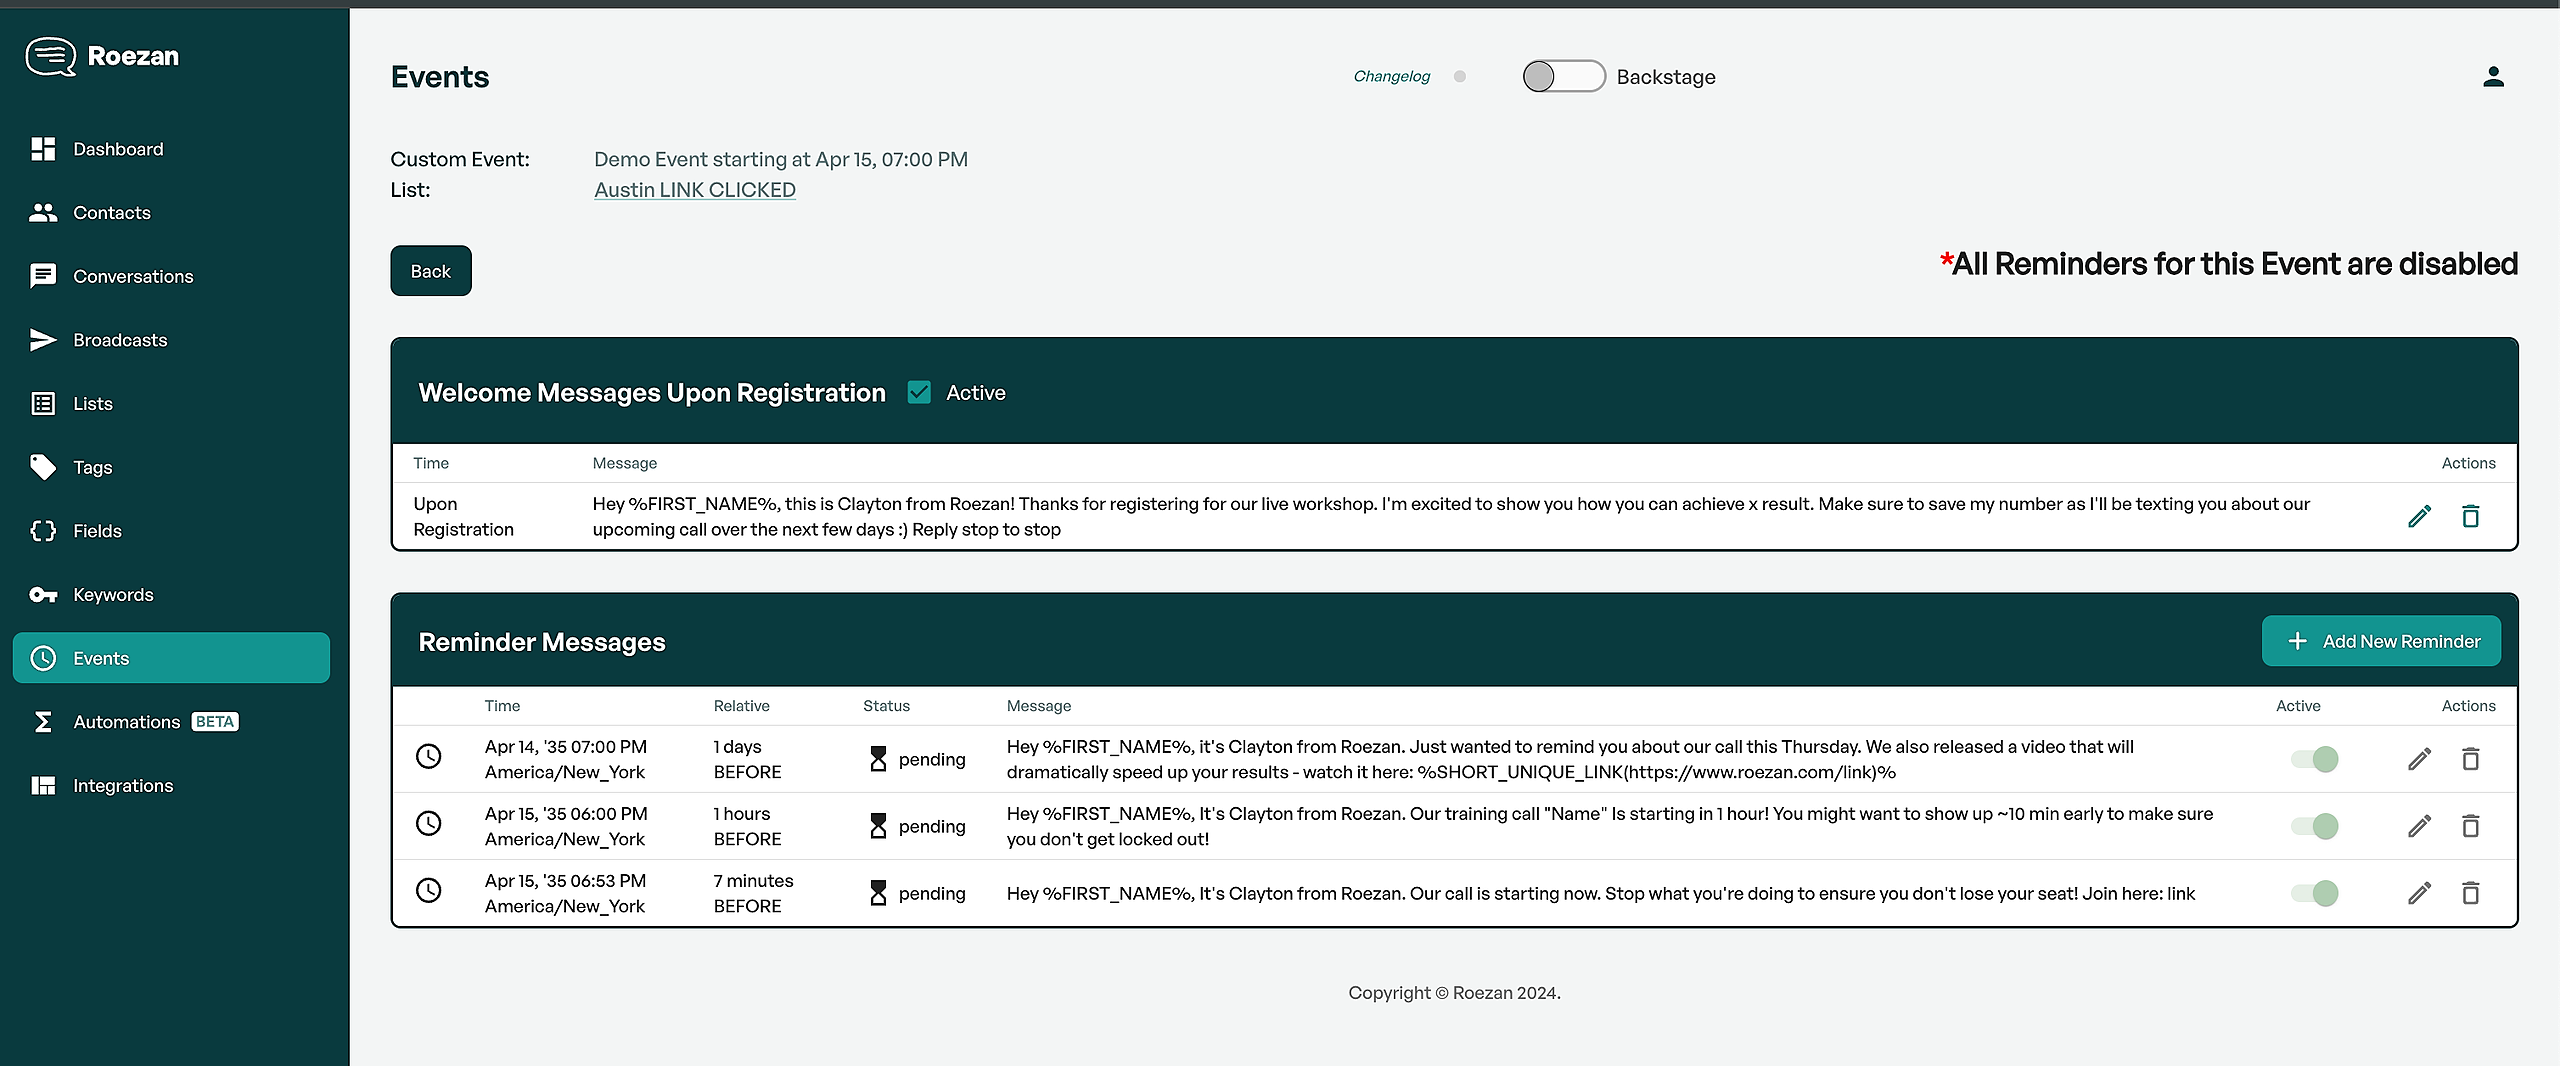Click the 'Upon Registration' time cell
This screenshot has width=2560, height=1066.
click(464, 516)
